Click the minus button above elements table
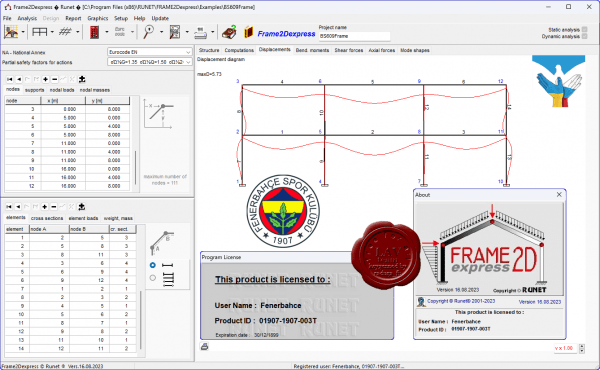 pos(54,207)
